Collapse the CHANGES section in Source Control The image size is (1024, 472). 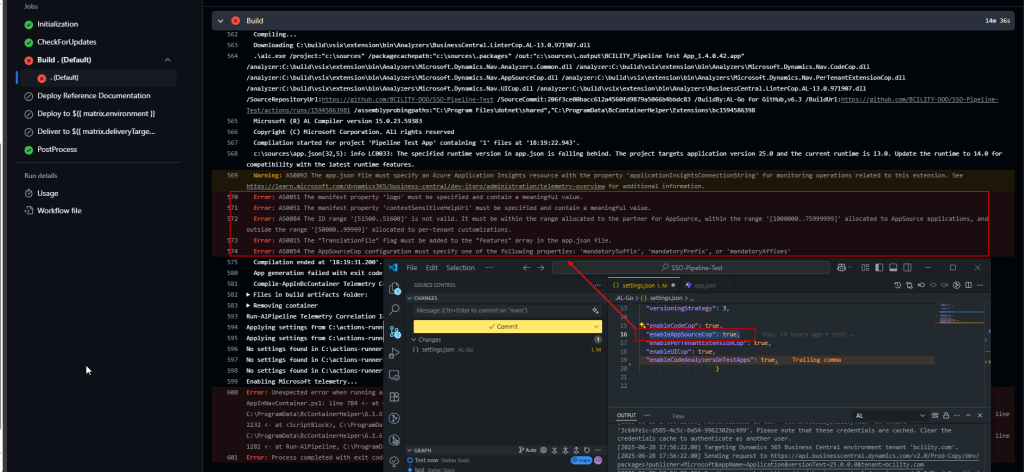[409, 298]
